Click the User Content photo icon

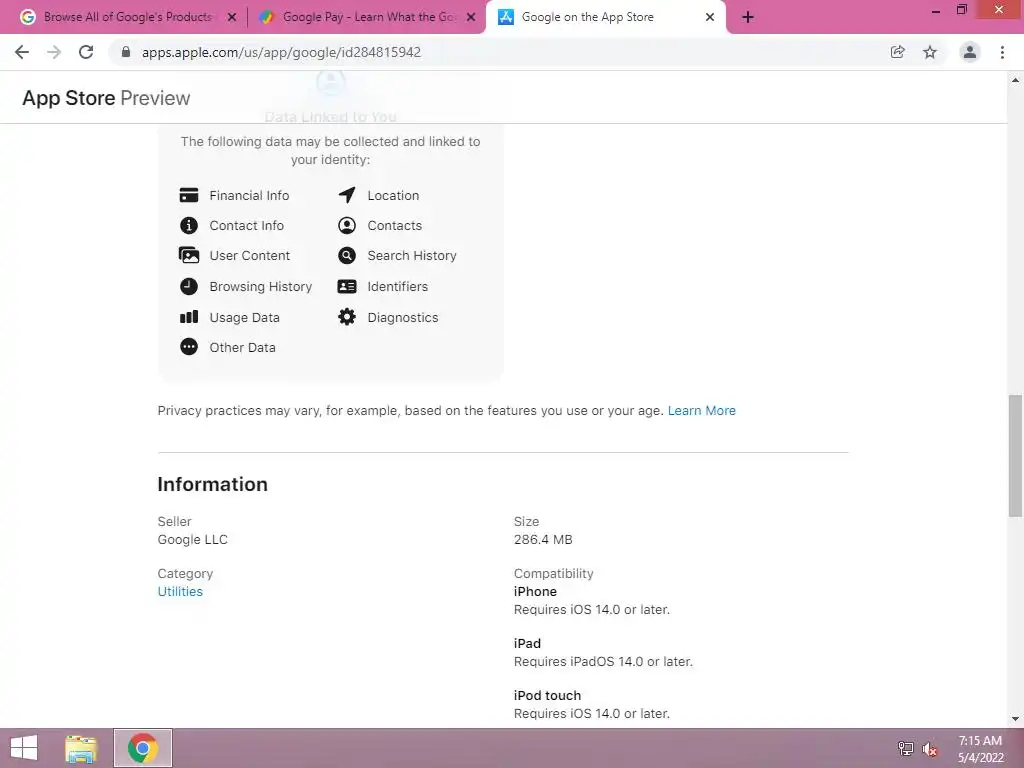[x=189, y=255]
